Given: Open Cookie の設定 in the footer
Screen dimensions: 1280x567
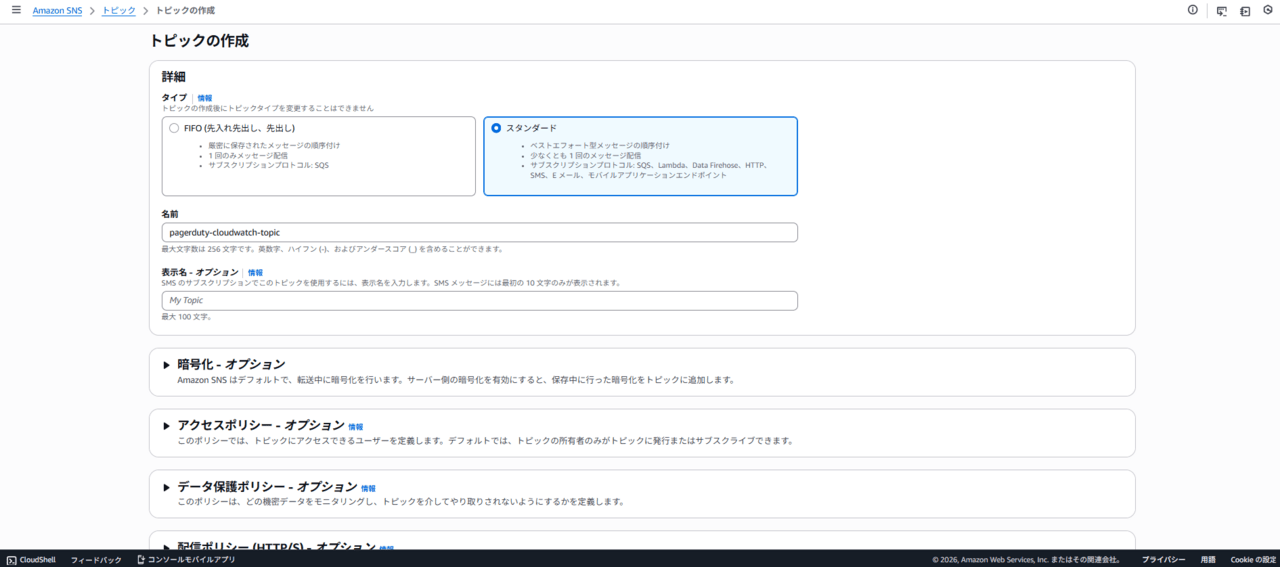Looking at the screenshot, I should (1252, 560).
